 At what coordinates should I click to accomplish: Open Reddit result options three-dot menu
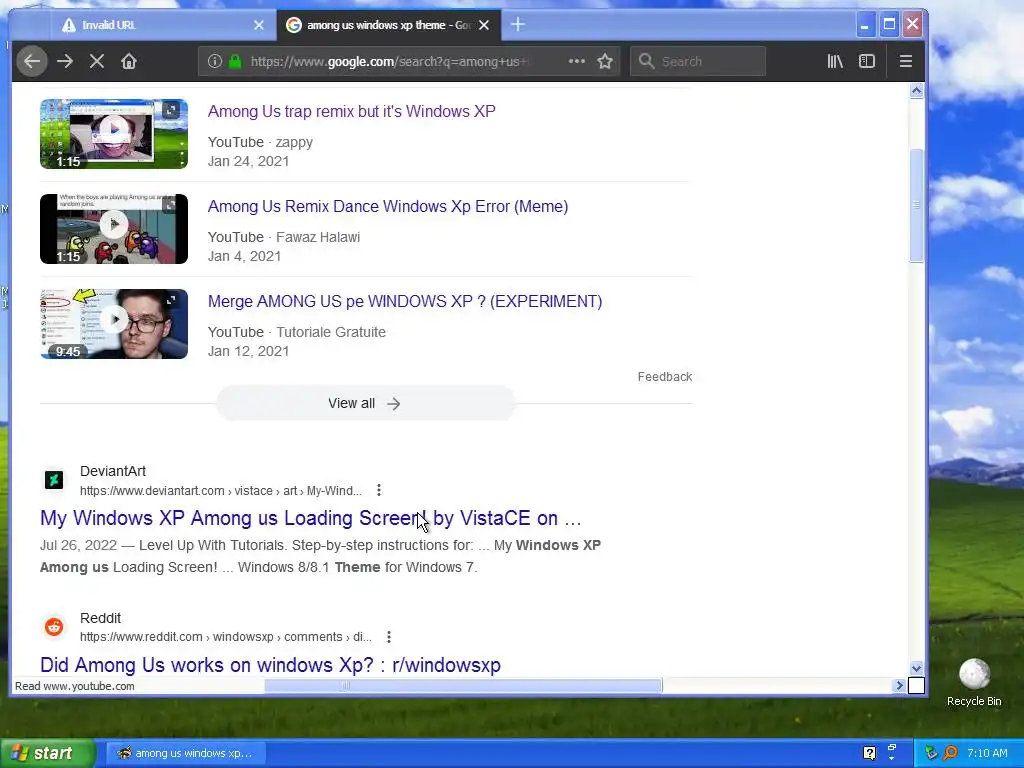[x=389, y=637]
